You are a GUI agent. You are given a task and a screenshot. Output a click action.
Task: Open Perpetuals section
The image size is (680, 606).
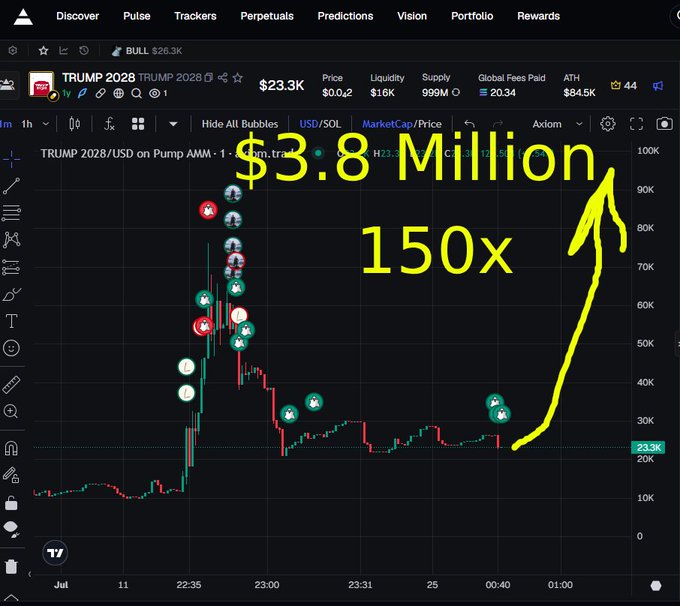pos(267,16)
